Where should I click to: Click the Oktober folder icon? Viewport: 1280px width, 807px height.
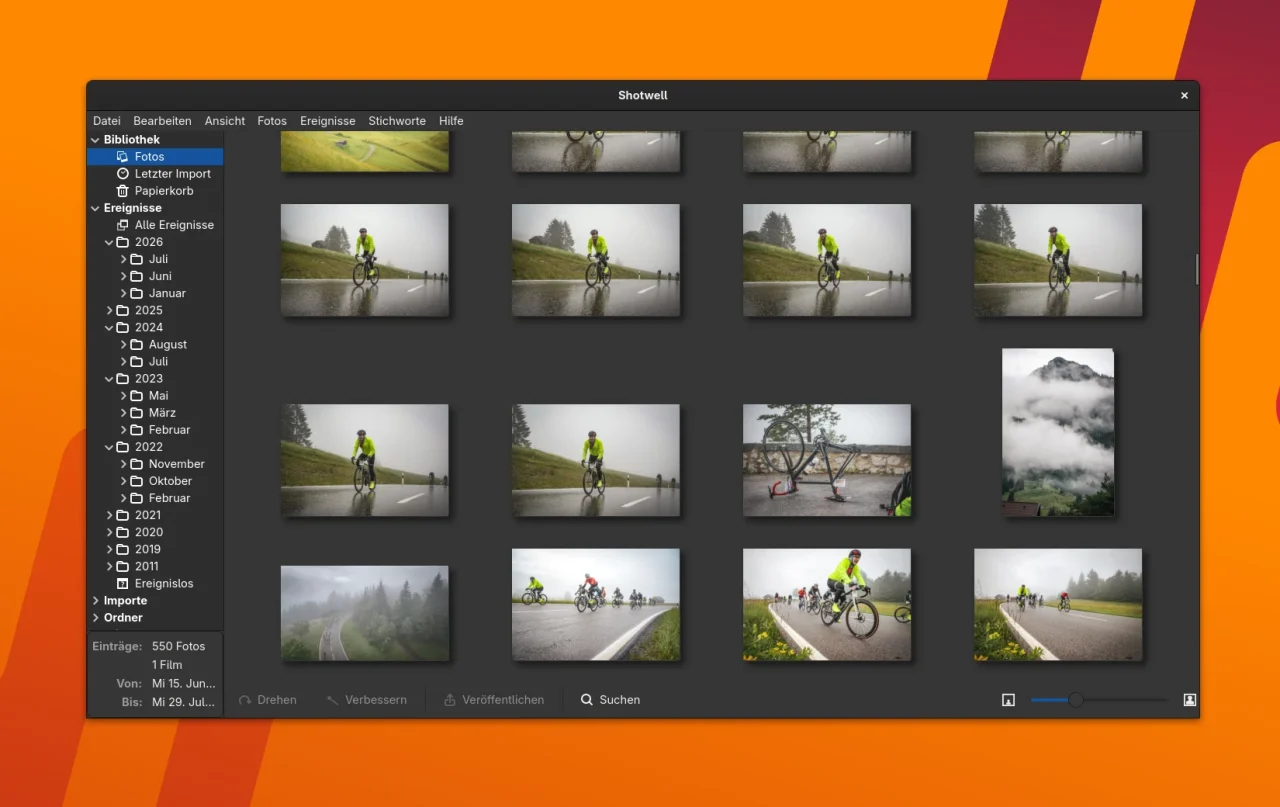(136, 481)
